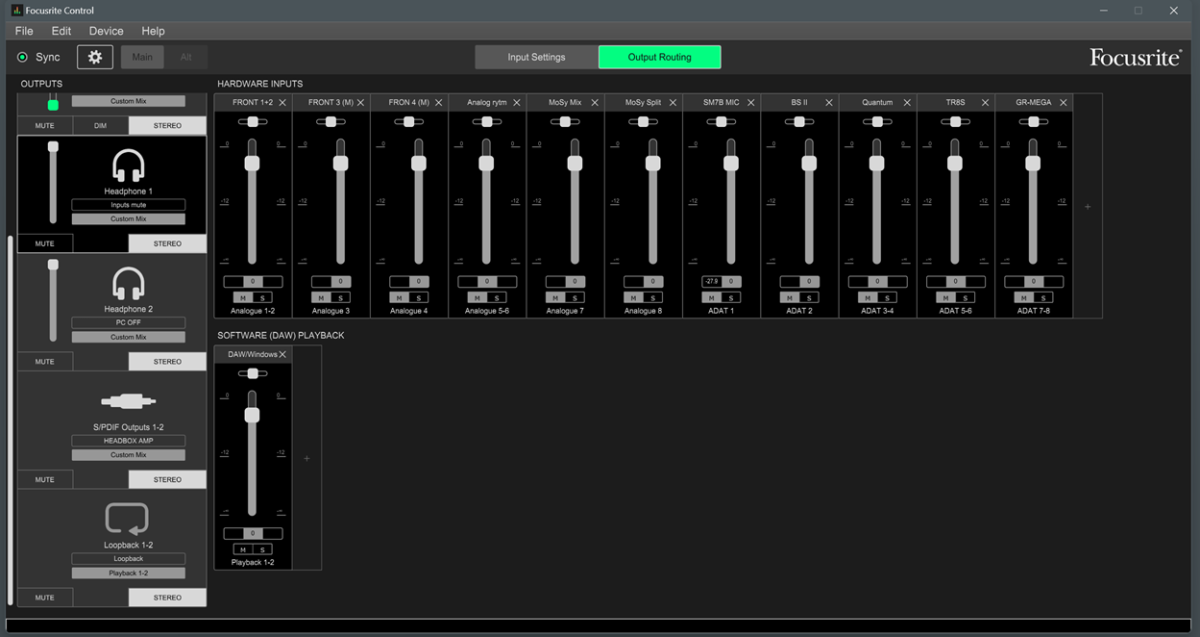The width and height of the screenshot is (1200, 637).
Task: Switch to the Input Settings tab
Action: [536, 57]
